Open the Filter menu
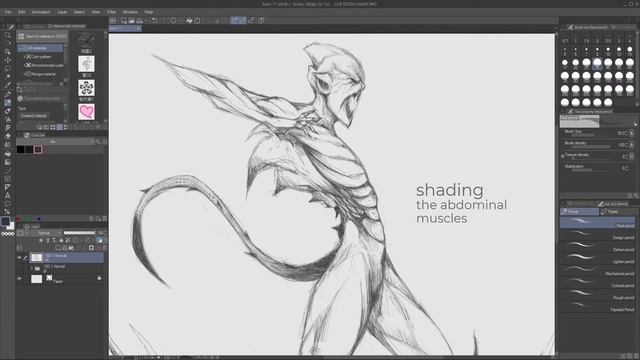The width and height of the screenshot is (640, 360). tap(111, 12)
